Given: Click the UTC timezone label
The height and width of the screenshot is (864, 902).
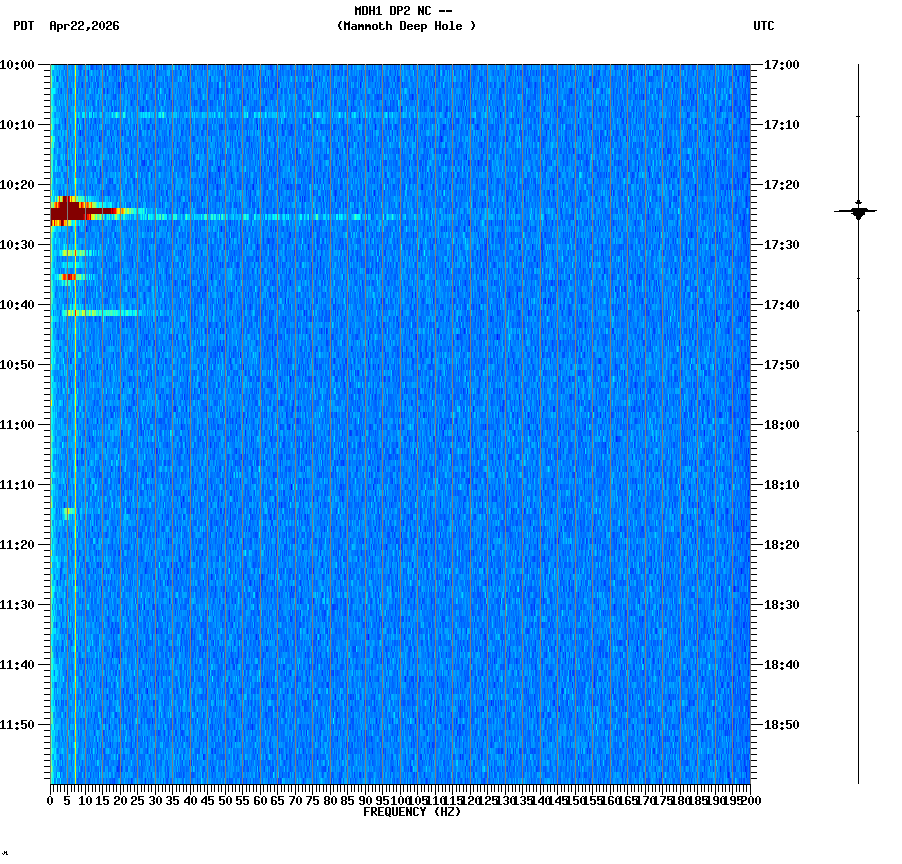Looking at the screenshot, I should tap(764, 27).
